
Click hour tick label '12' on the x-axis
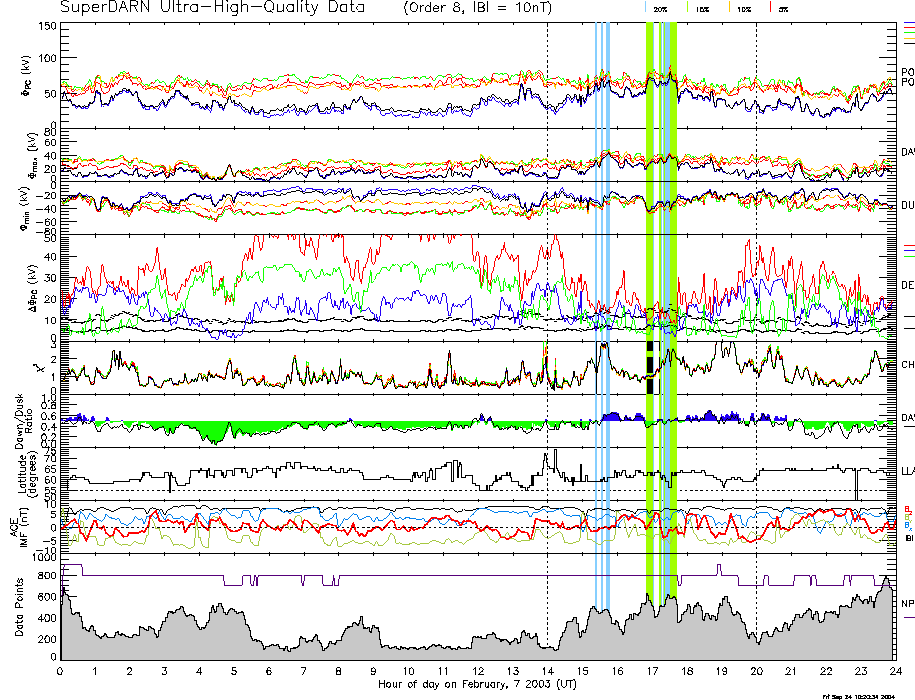(478, 671)
